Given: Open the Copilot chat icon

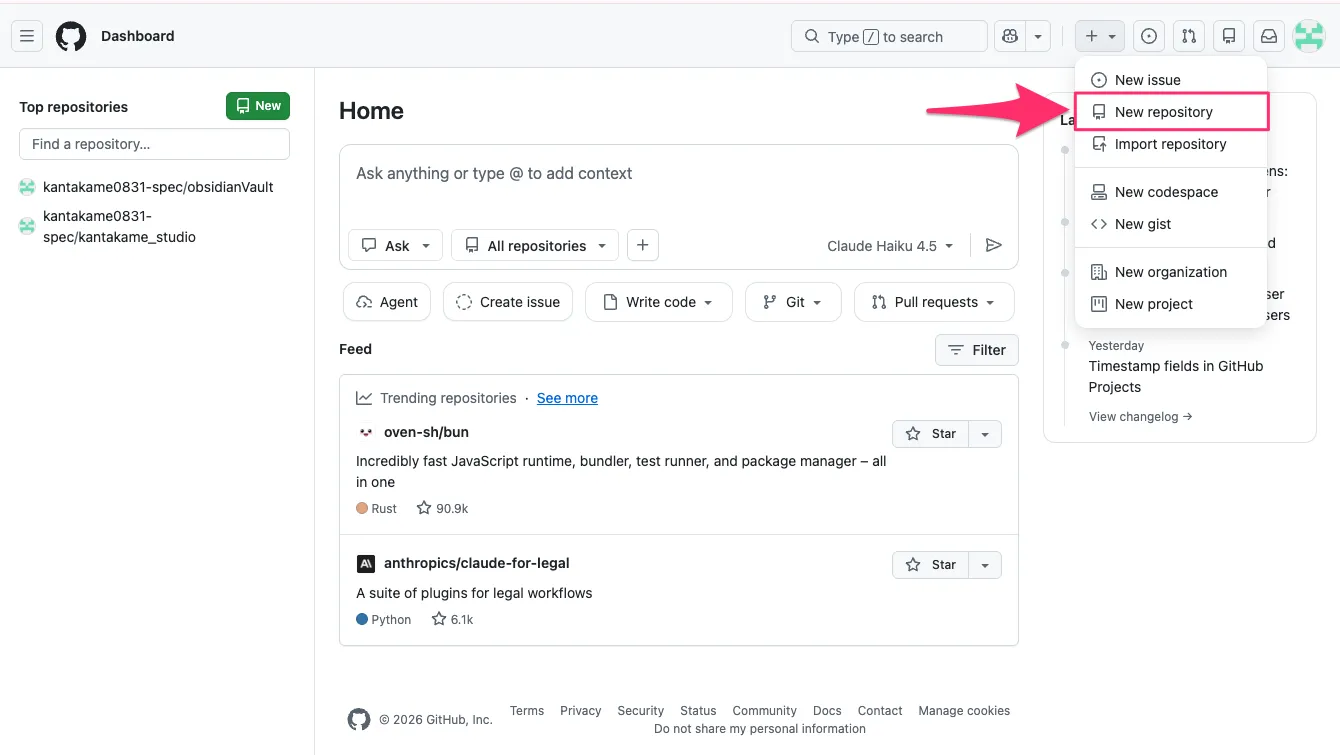Looking at the screenshot, I should click(x=1010, y=37).
